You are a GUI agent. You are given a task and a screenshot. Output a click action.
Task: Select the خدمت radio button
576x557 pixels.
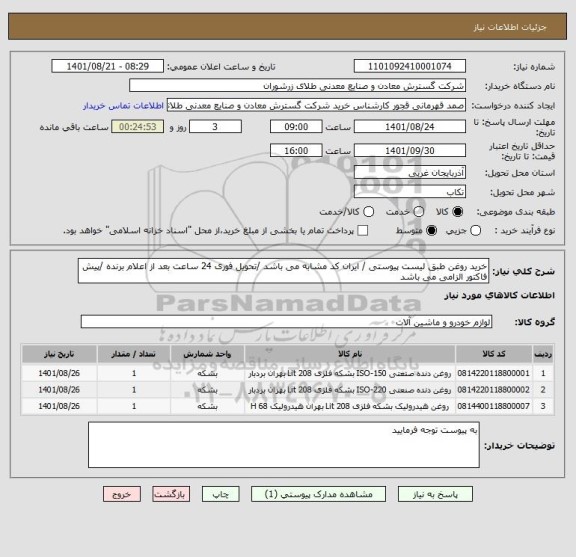point(419,212)
